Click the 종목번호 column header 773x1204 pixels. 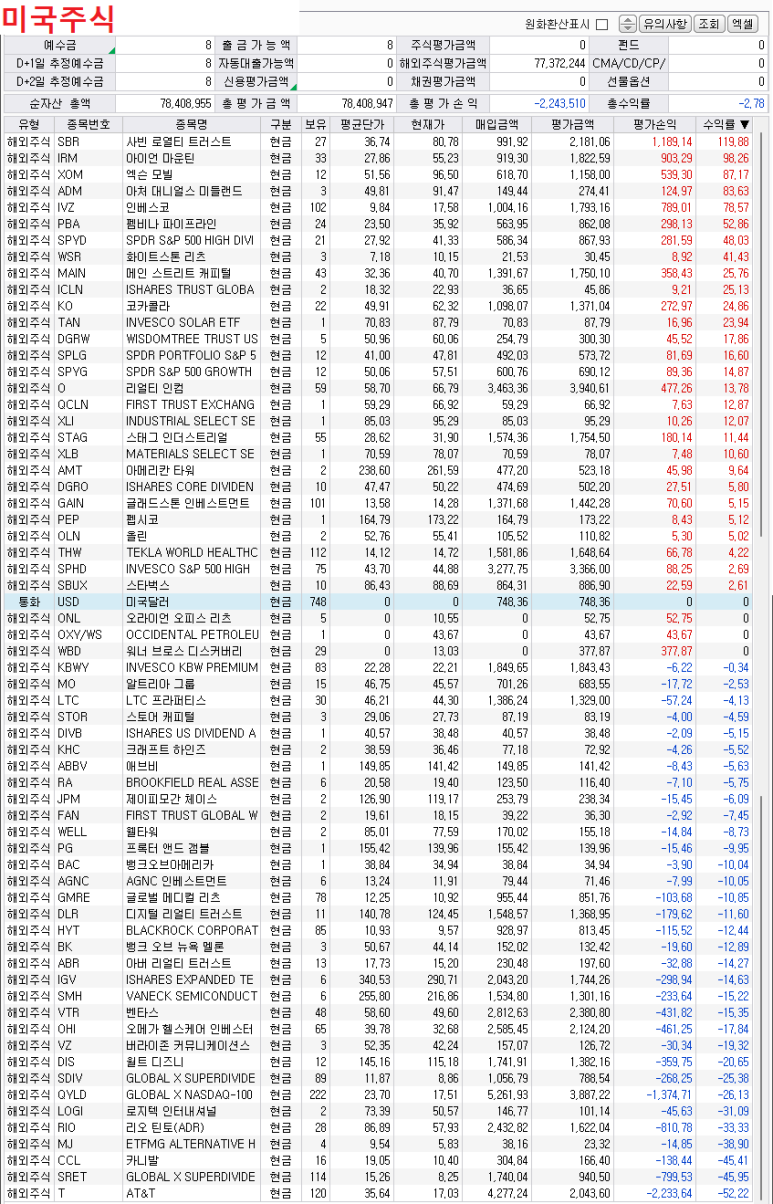89,124
